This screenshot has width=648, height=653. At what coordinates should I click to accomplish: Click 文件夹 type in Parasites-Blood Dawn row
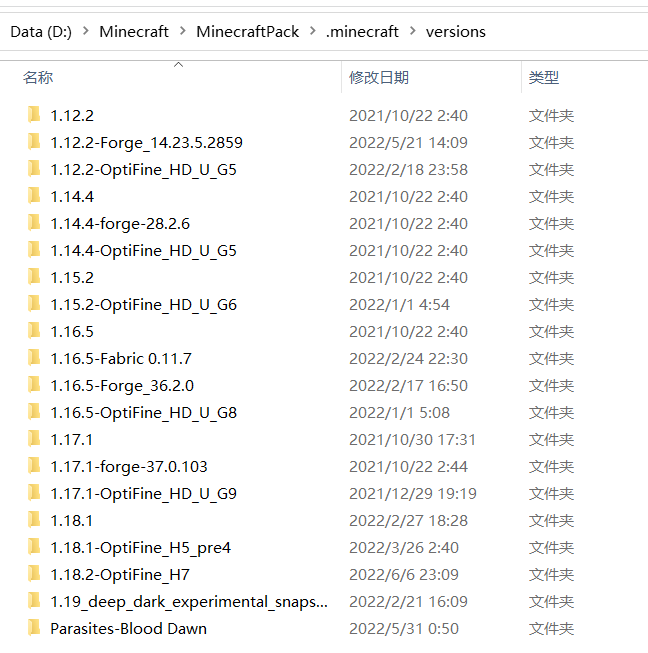click(551, 628)
